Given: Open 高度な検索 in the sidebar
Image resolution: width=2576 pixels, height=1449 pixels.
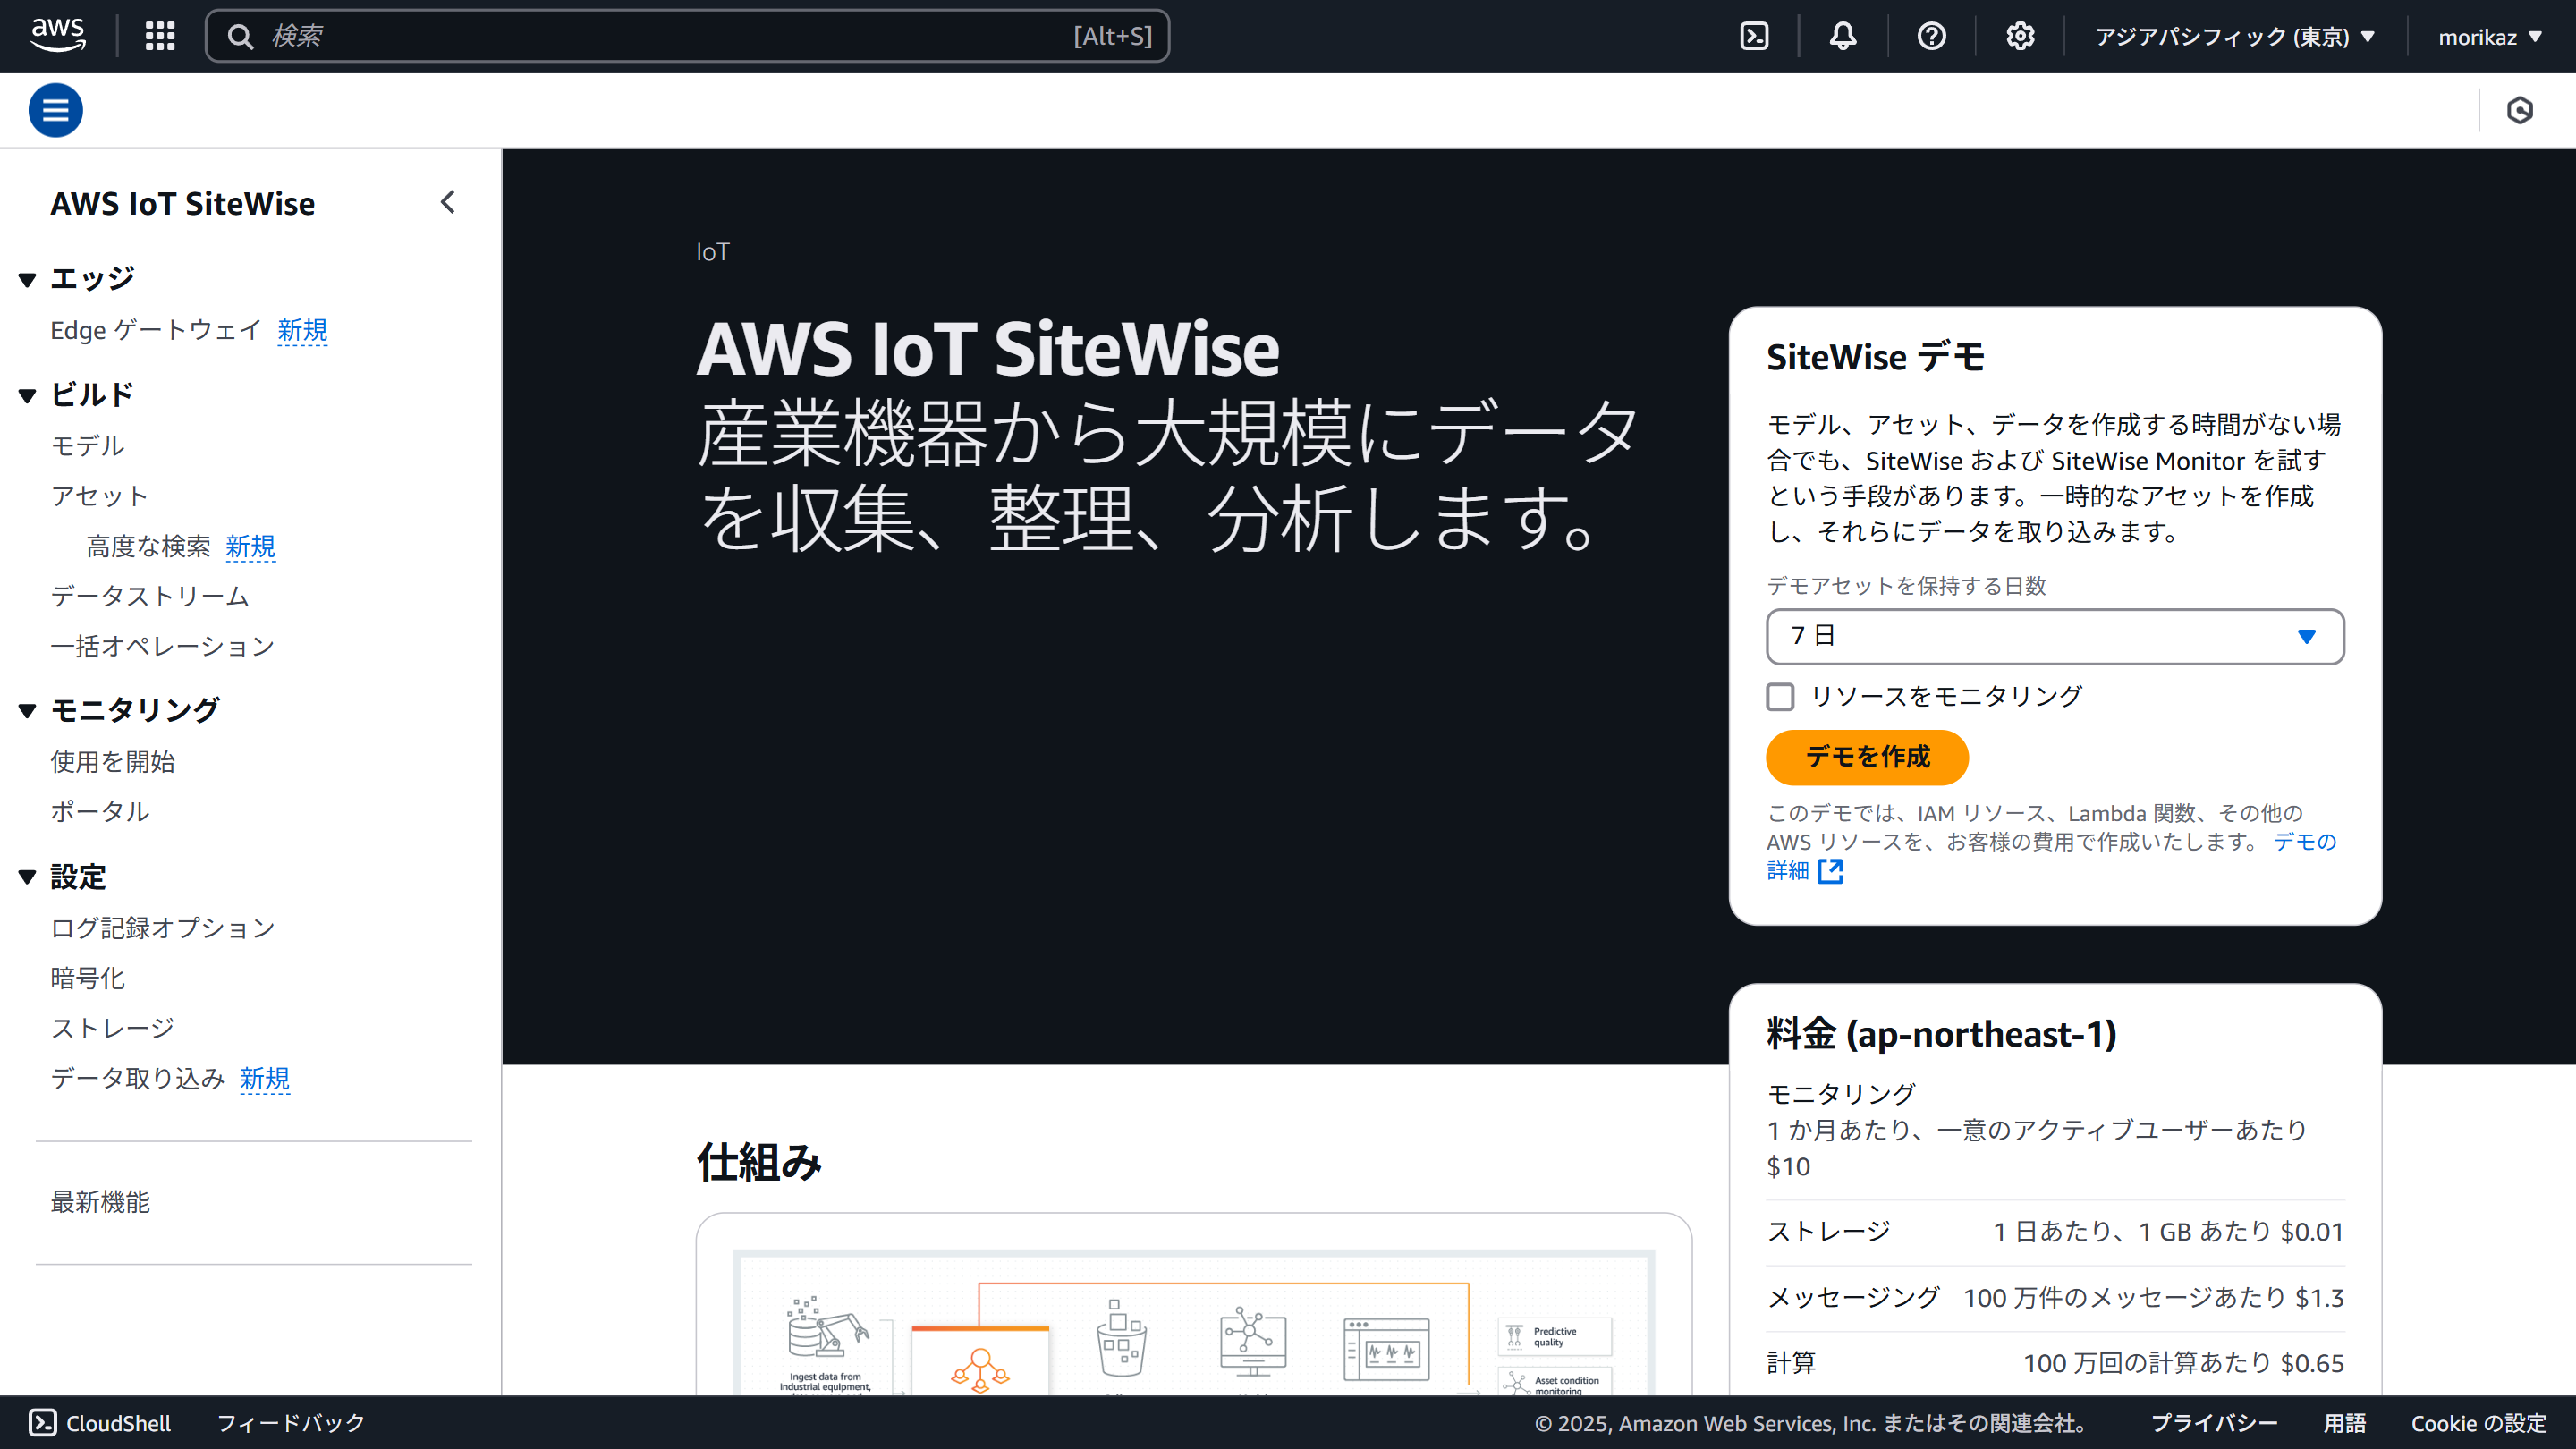Looking at the screenshot, I should [x=148, y=546].
